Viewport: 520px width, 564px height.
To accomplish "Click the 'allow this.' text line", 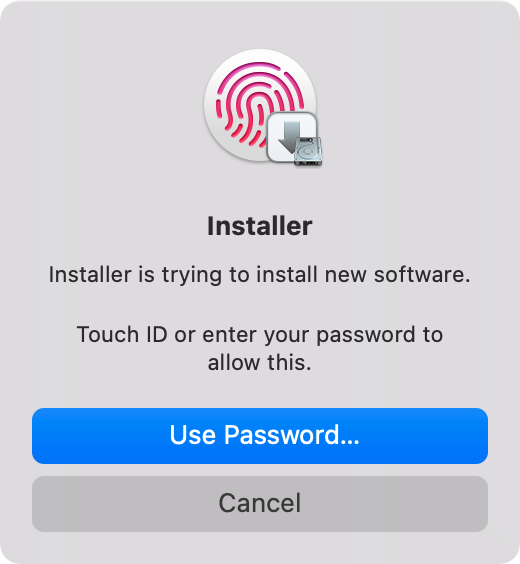I will pos(260,363).
